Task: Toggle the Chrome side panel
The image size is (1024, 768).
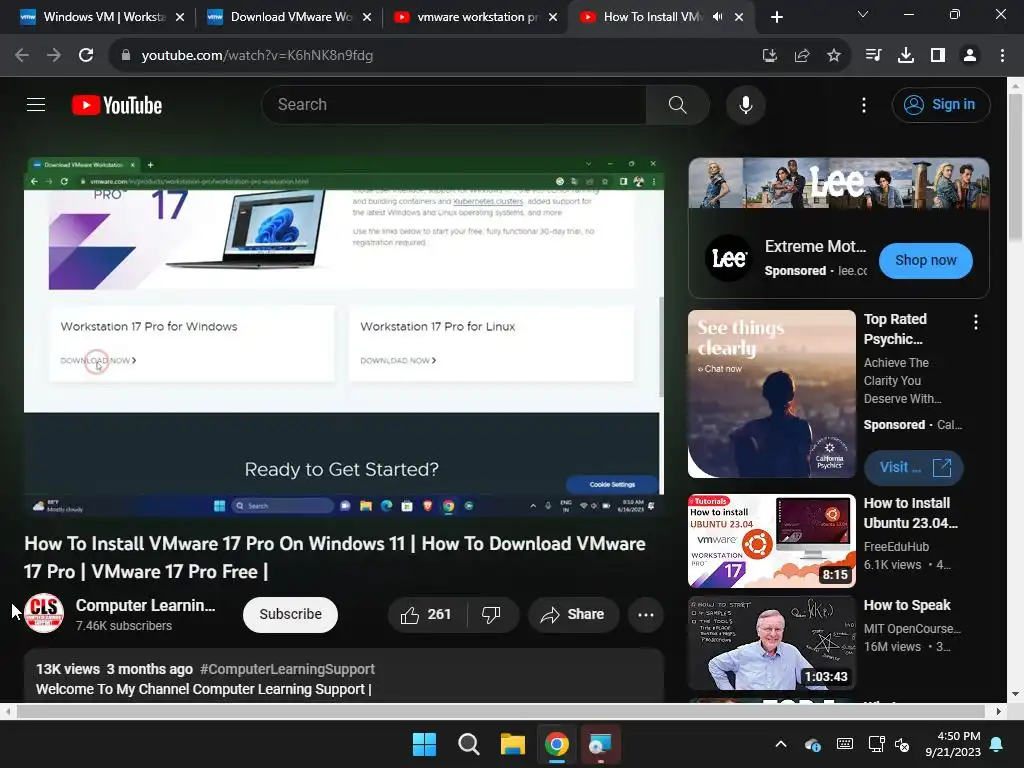Action: click(938, 56)
